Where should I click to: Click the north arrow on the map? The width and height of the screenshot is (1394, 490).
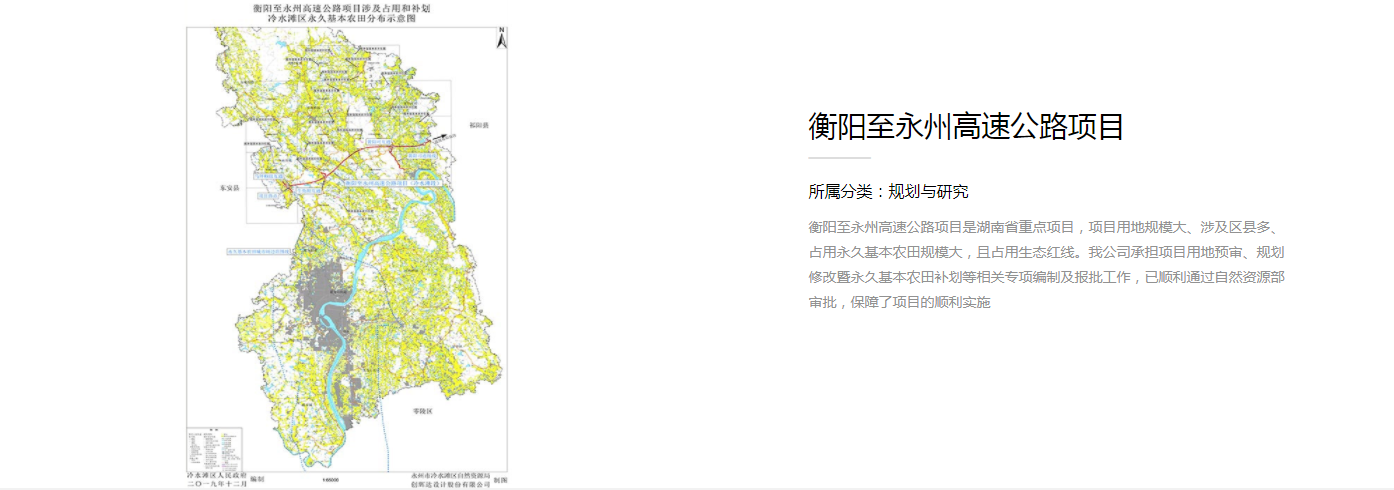pyautogui.click(x=502, y=39)
